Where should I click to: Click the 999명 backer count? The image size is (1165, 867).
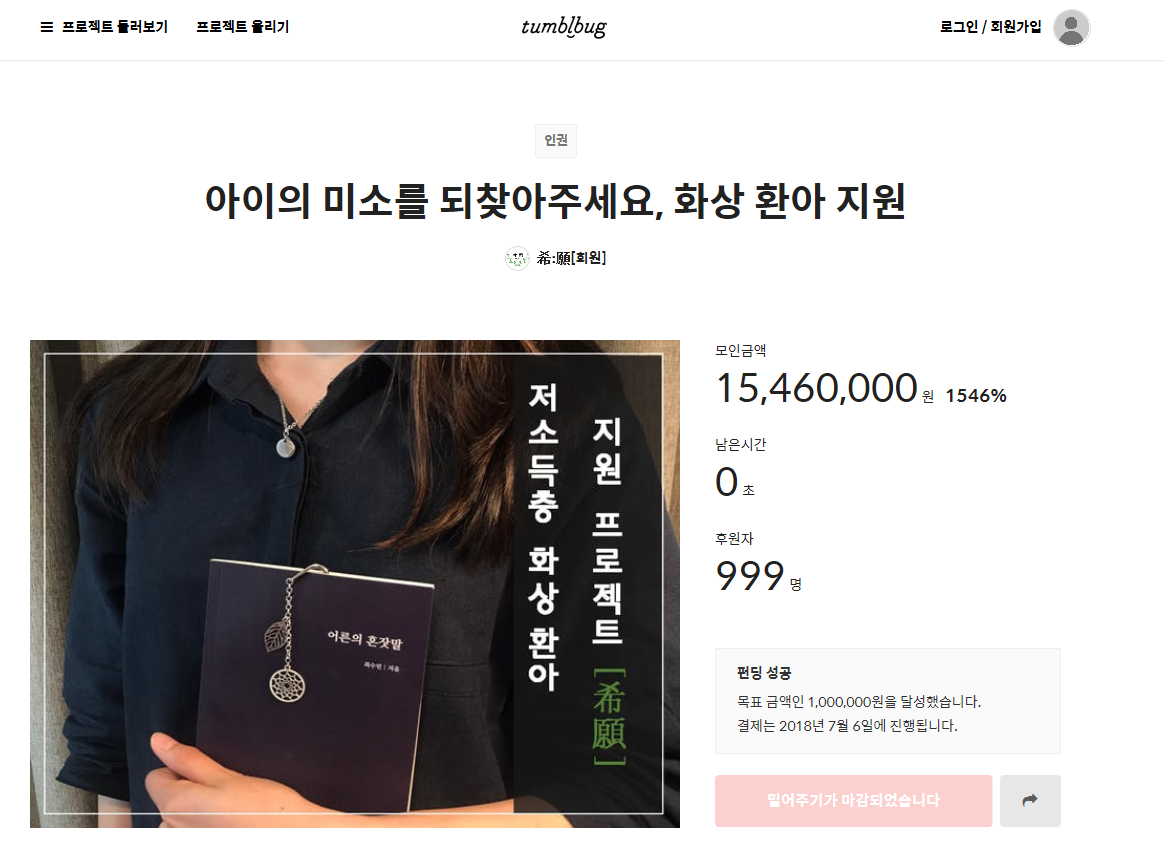point(759,577)
